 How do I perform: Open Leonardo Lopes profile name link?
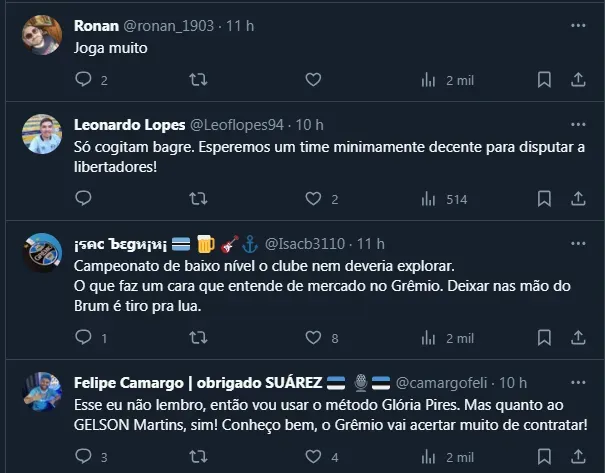pyautogui.click(x=129, y=125)
